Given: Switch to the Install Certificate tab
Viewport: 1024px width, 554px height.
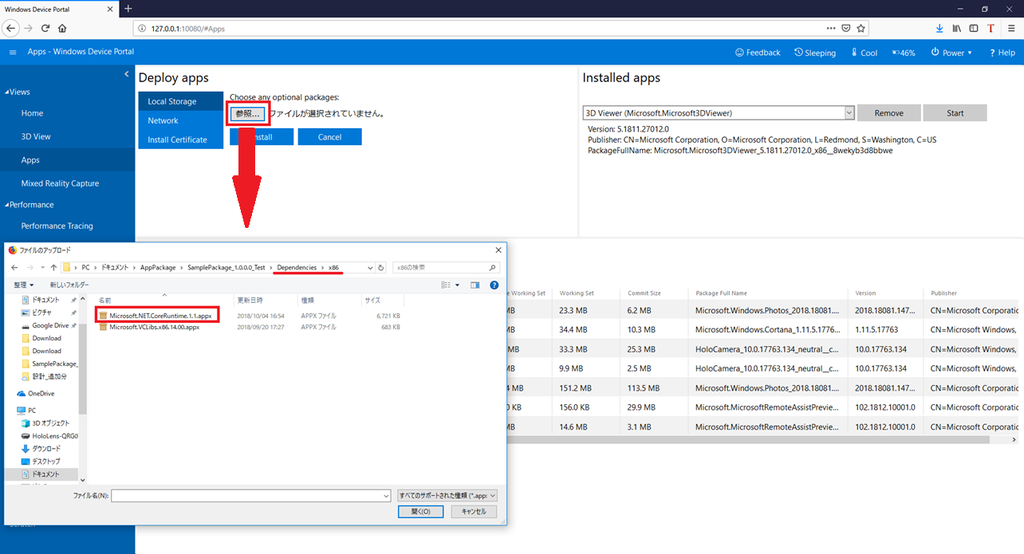Looking at the screenshot, I should click(180, 139).
